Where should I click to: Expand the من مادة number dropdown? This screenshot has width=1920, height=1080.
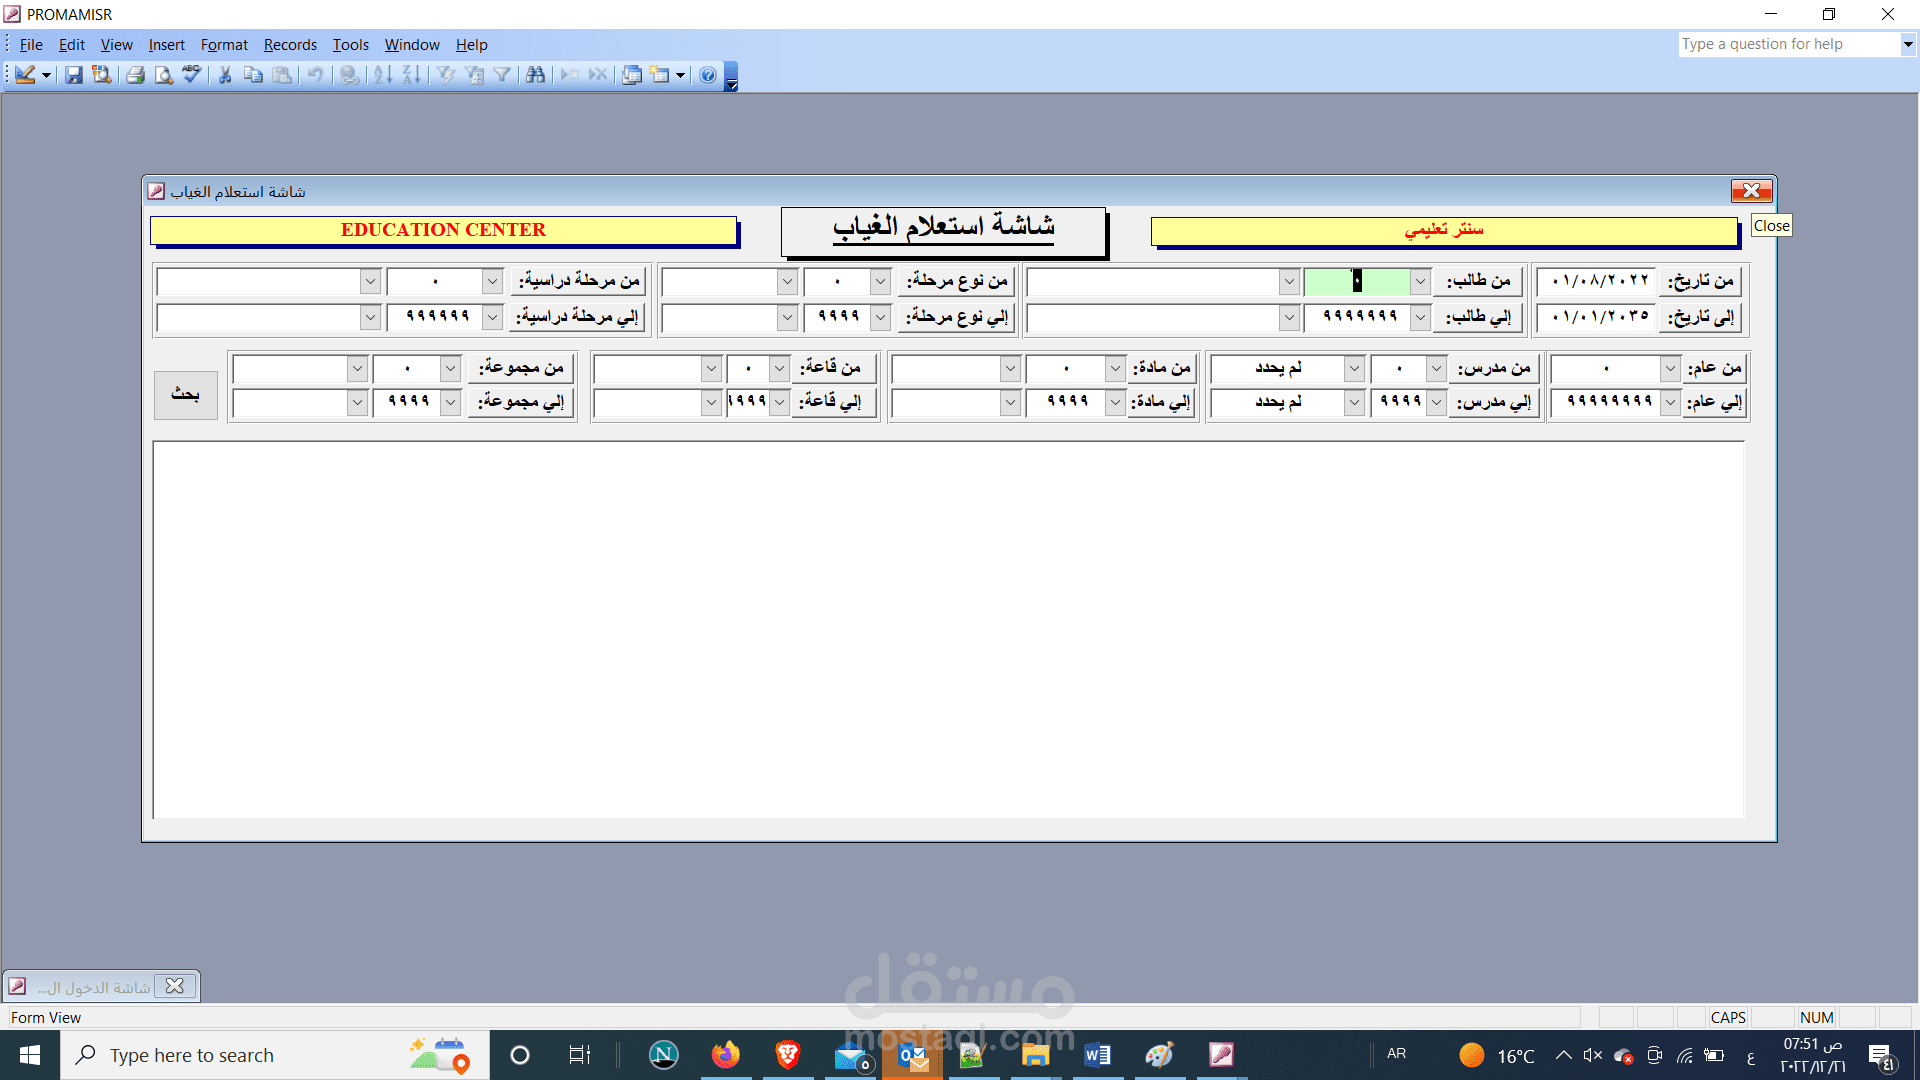1115,369
